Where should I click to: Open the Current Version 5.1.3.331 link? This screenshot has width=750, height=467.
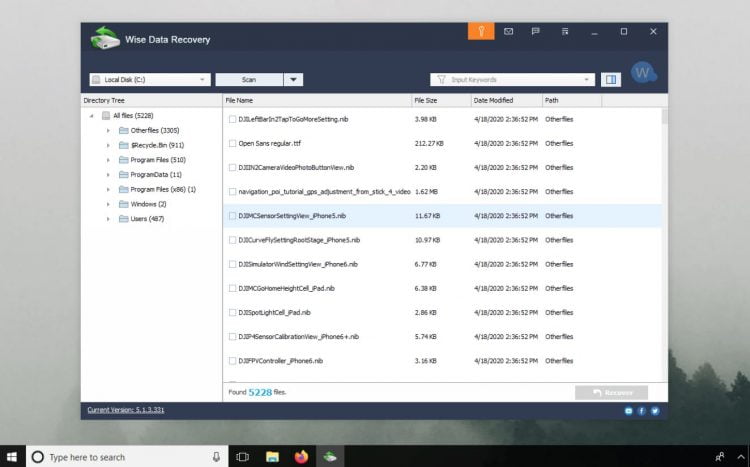pyautogui.click(x=126, y=410)
